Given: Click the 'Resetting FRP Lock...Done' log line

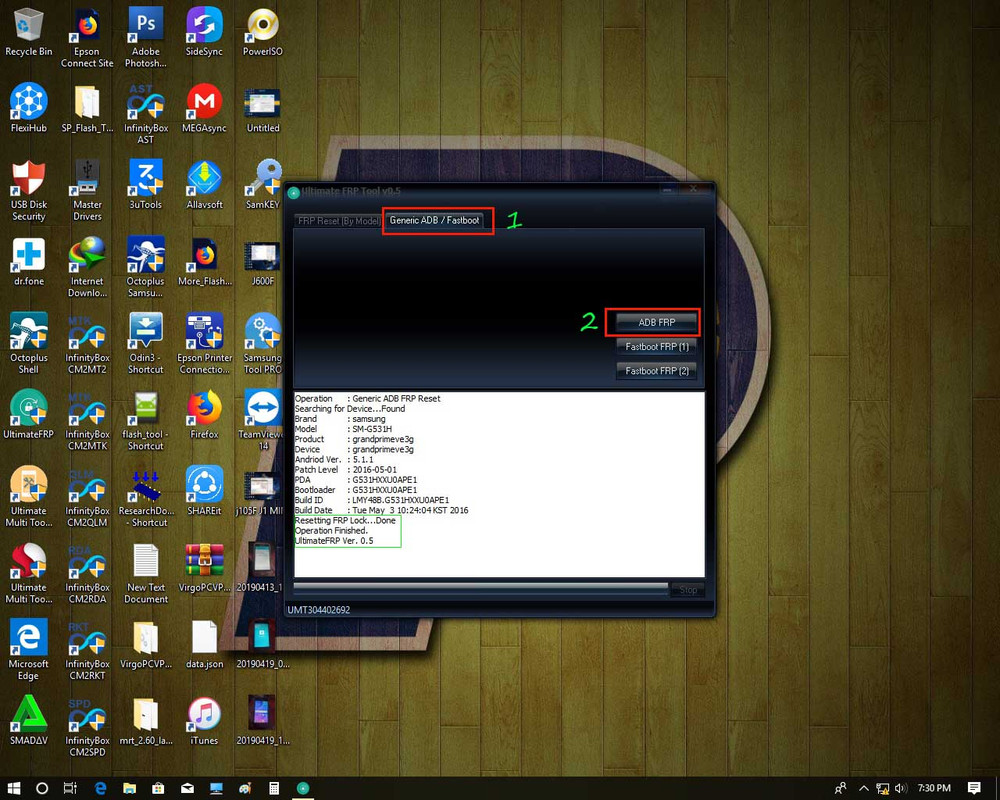Looking at the screenshot, I should click(x=345, y=521).
